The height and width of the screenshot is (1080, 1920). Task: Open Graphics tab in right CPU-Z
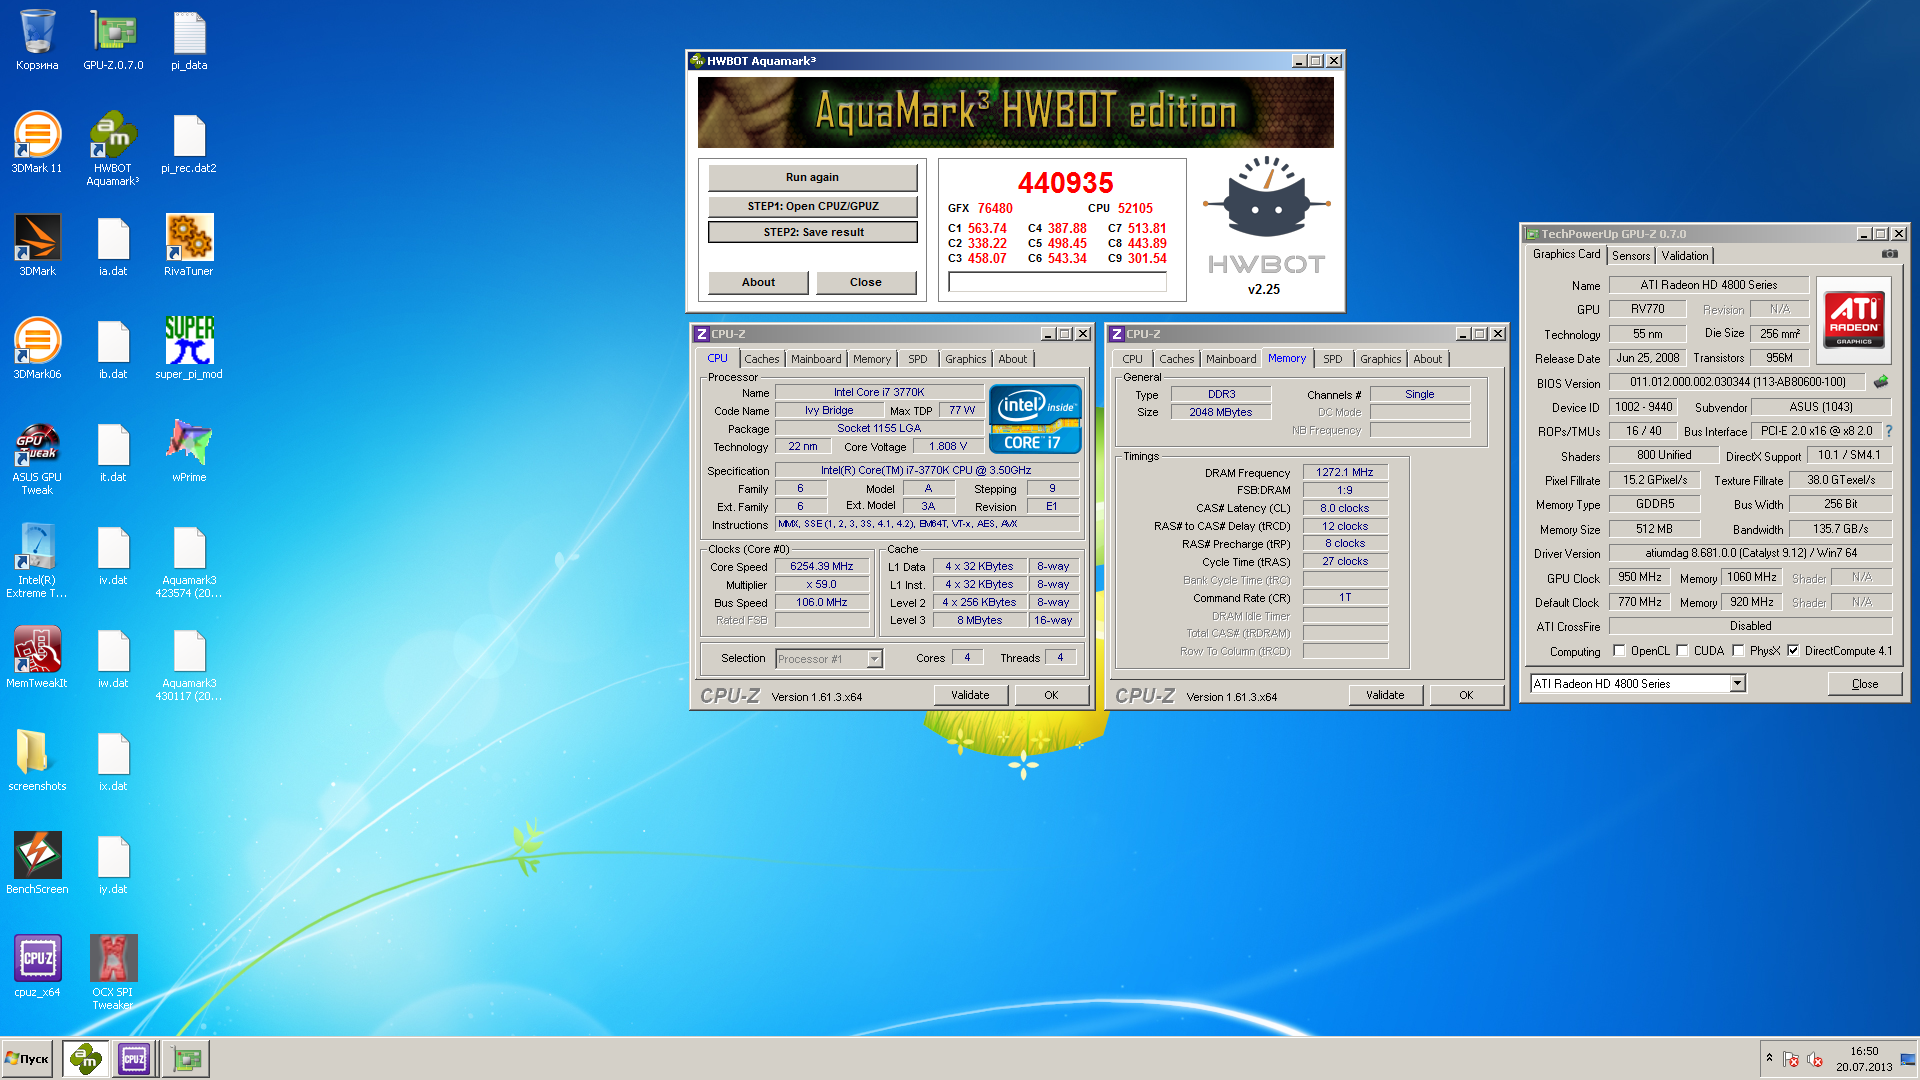(x=1380, y=359)
